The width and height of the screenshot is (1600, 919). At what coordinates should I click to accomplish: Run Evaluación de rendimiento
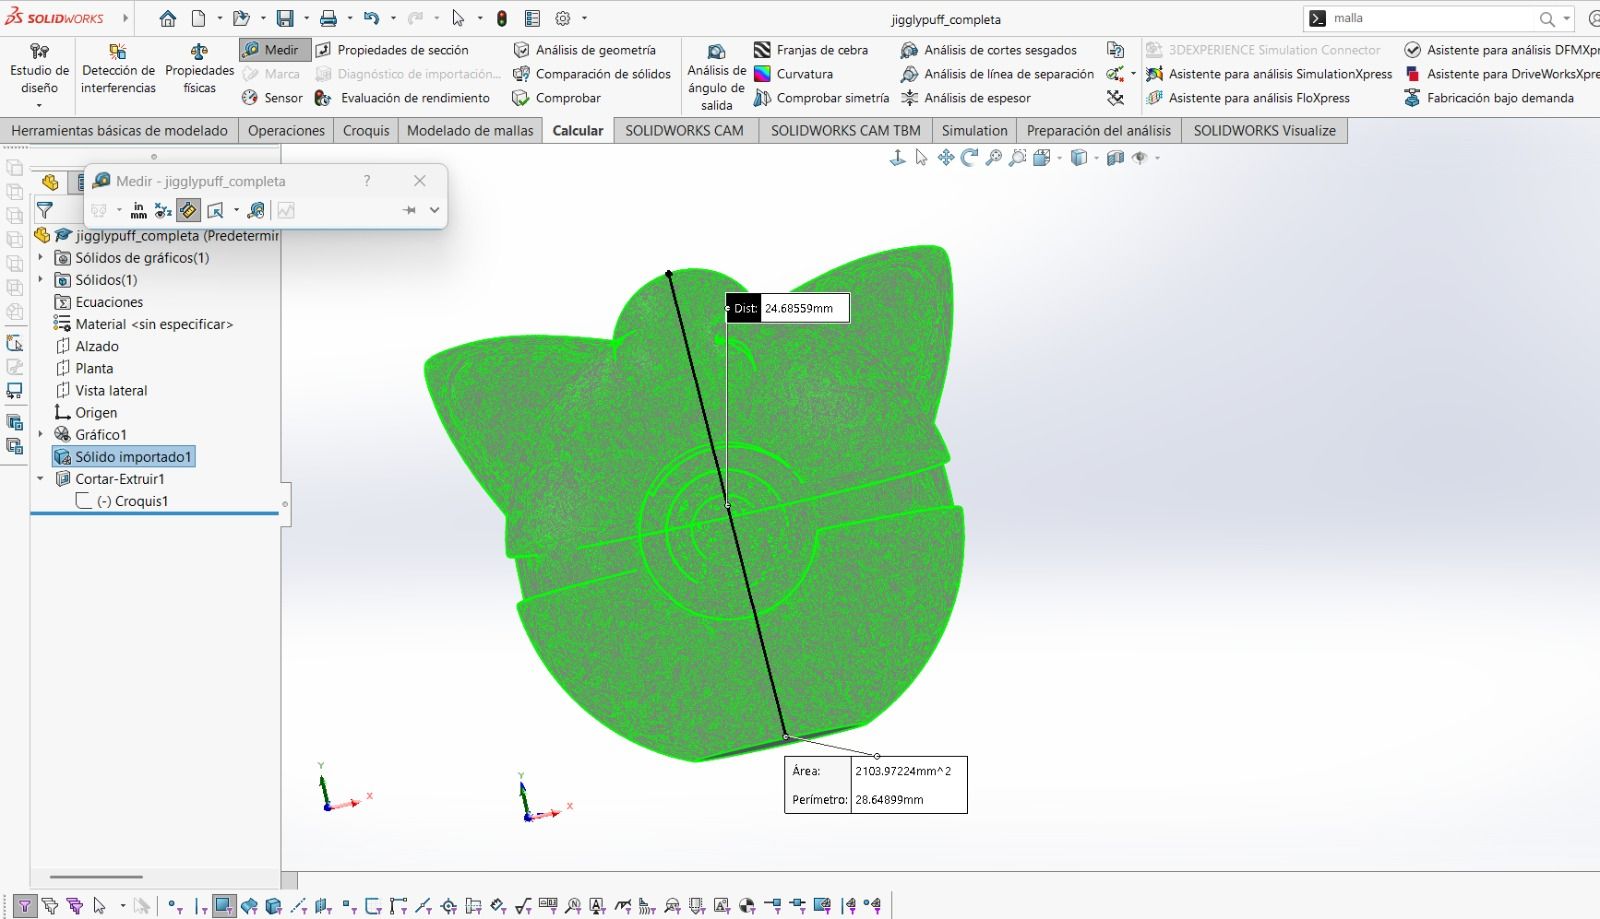pyautogui.click(x=403, y=98)
